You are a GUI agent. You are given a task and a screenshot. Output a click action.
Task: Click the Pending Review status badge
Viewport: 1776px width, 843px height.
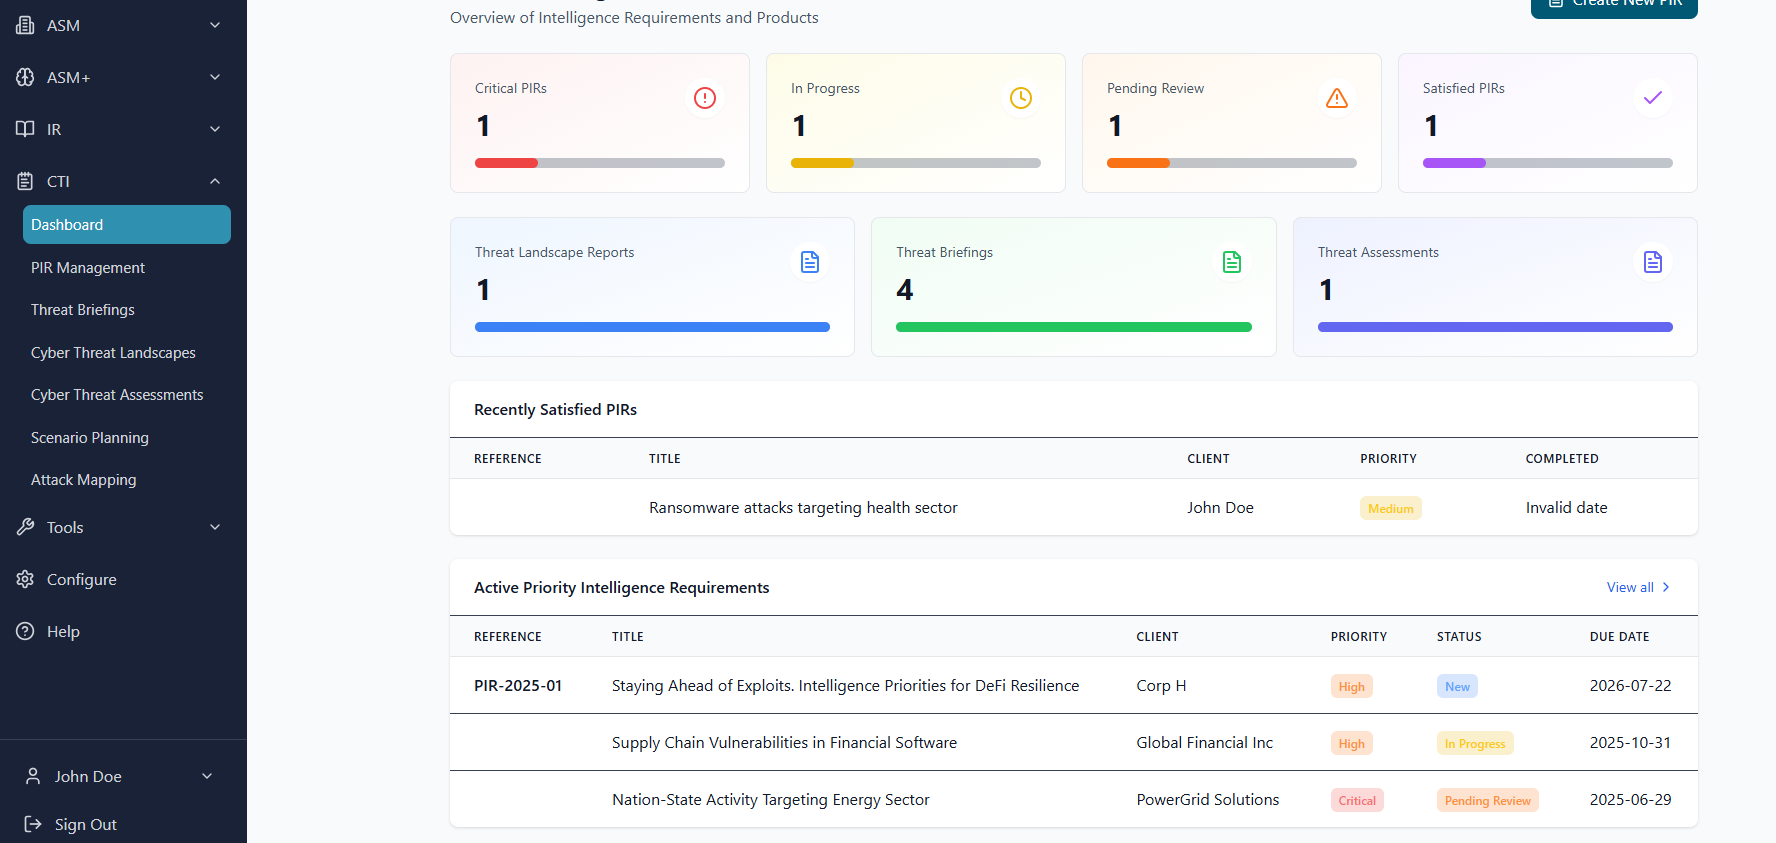[1487, 800]
